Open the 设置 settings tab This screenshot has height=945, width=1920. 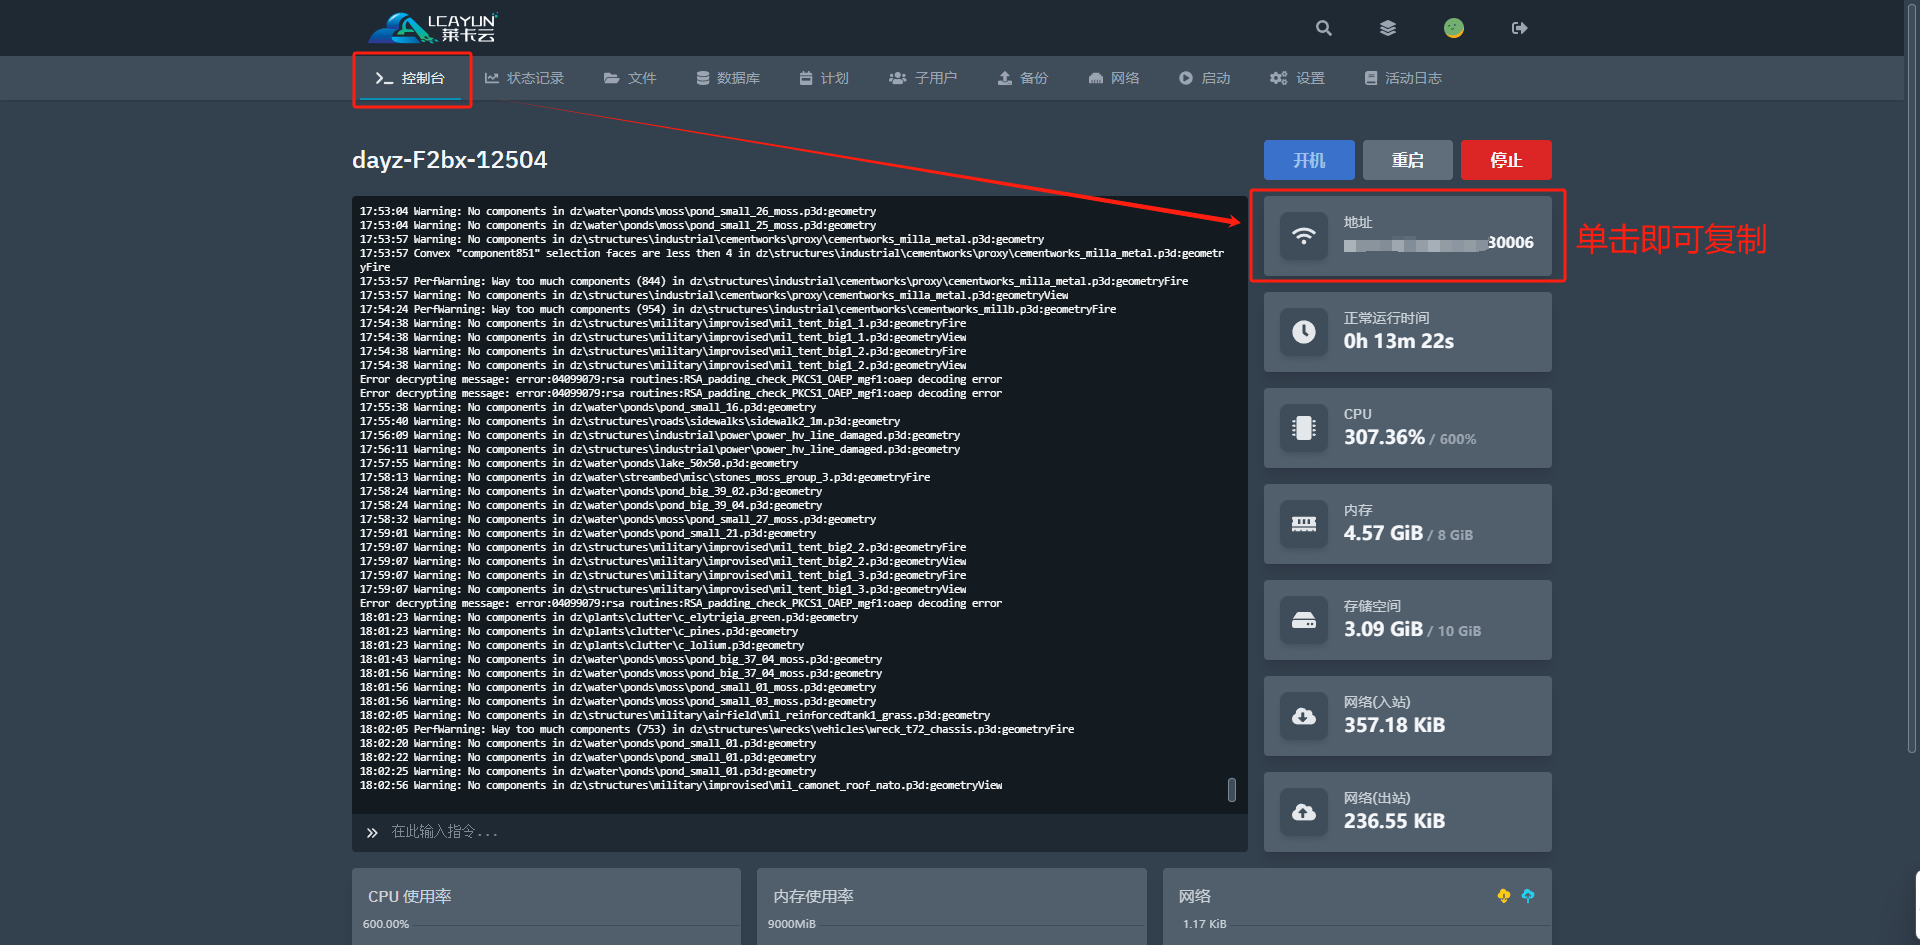pos(1297,78)
